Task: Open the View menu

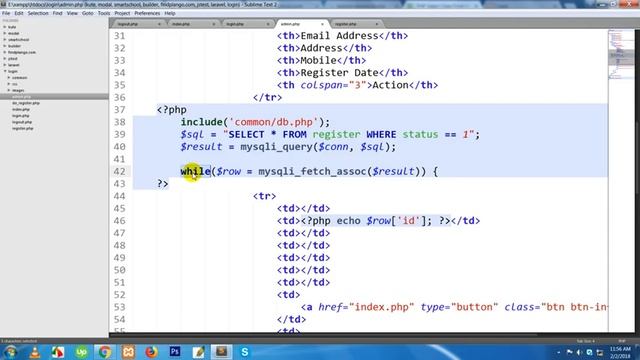Action: pos(72,13)
